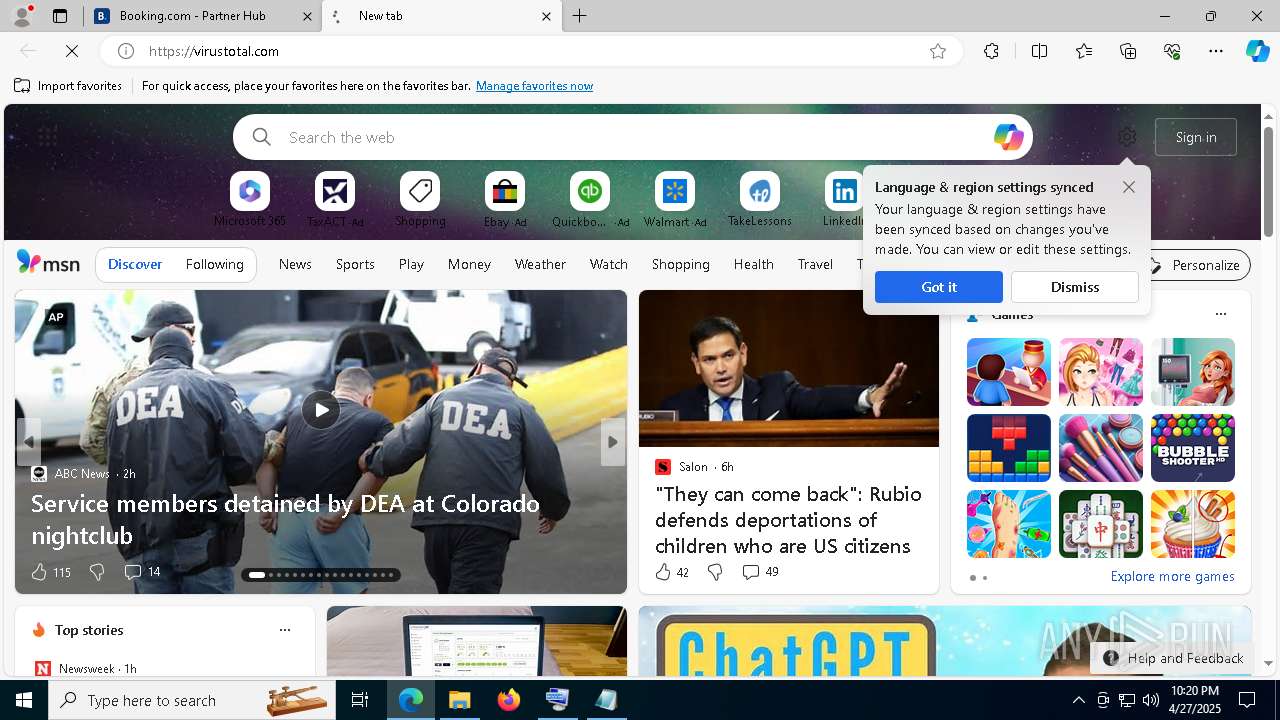Open the Sports menu item
This screenshot has height=720, width=1280.
[355, 264]
